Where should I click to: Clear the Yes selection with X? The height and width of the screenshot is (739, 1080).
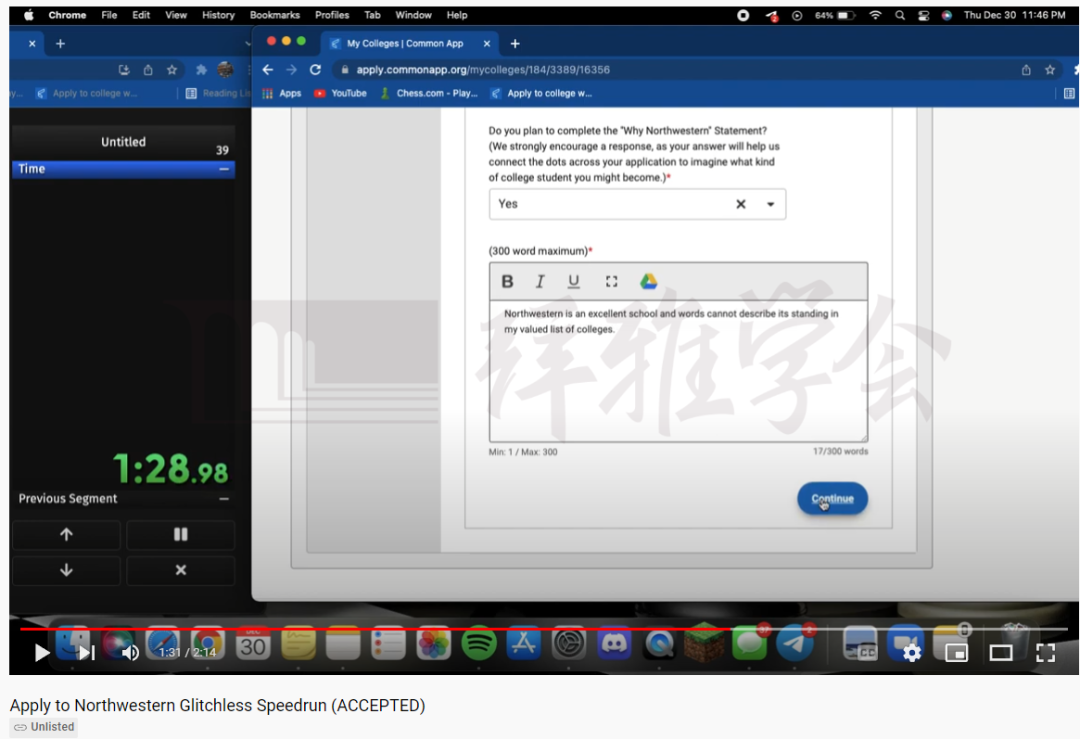click(x=740, y=204)
